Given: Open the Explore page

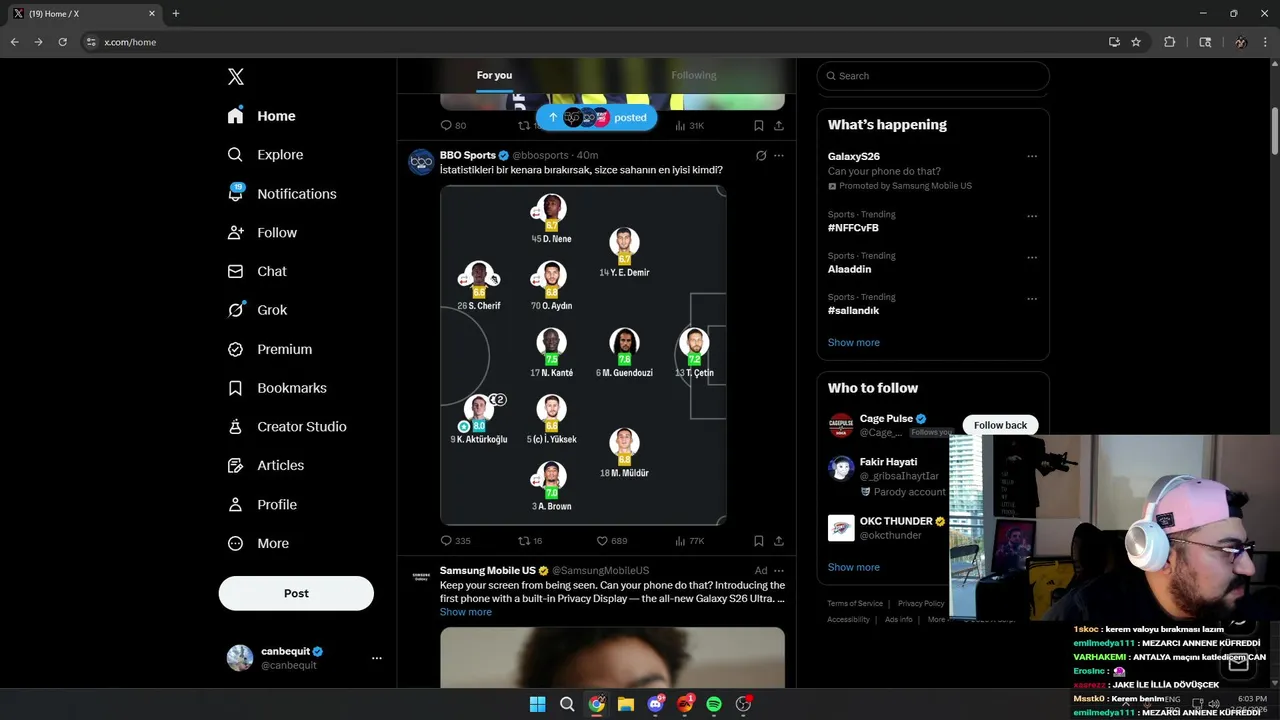Looking at the screenshot, I should (x=266, y=155).
